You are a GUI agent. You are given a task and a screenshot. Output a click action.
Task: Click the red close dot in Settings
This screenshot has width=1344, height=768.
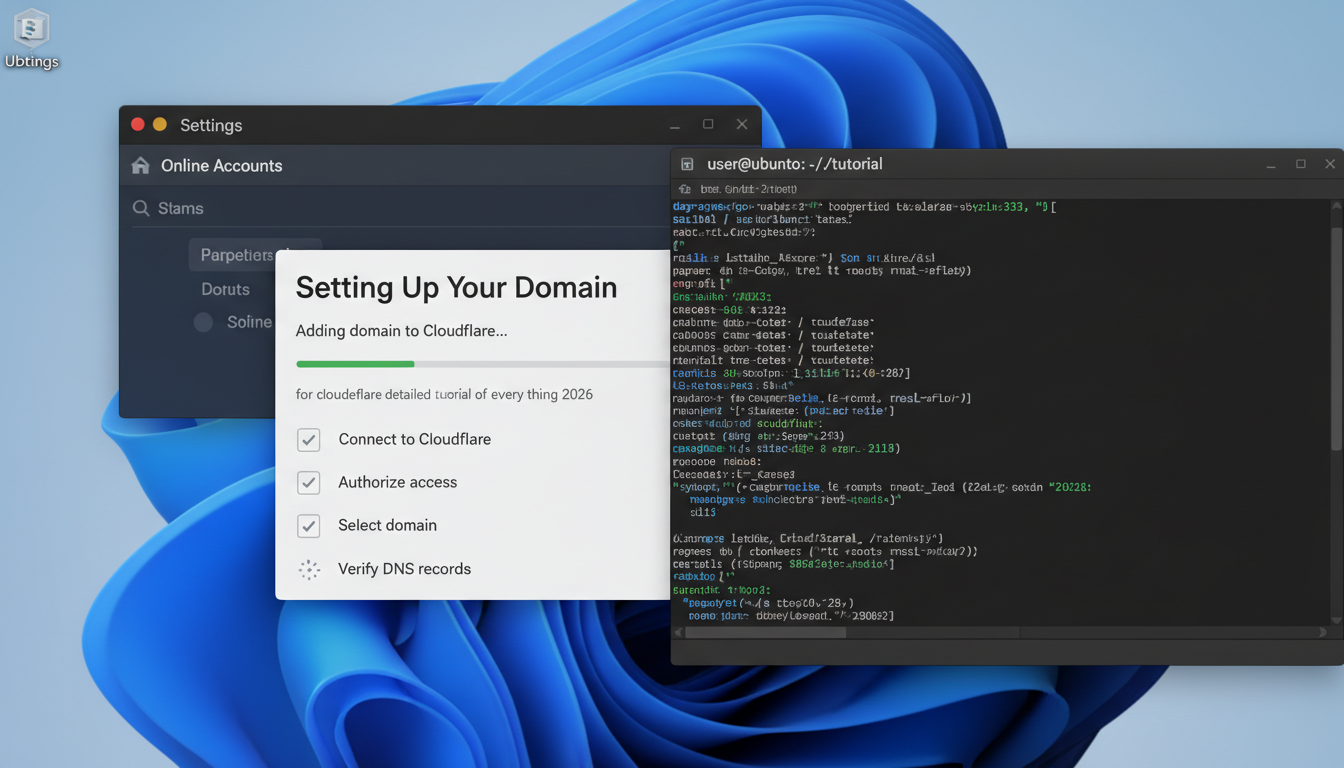pyautogui.click(x=138, y=125)
